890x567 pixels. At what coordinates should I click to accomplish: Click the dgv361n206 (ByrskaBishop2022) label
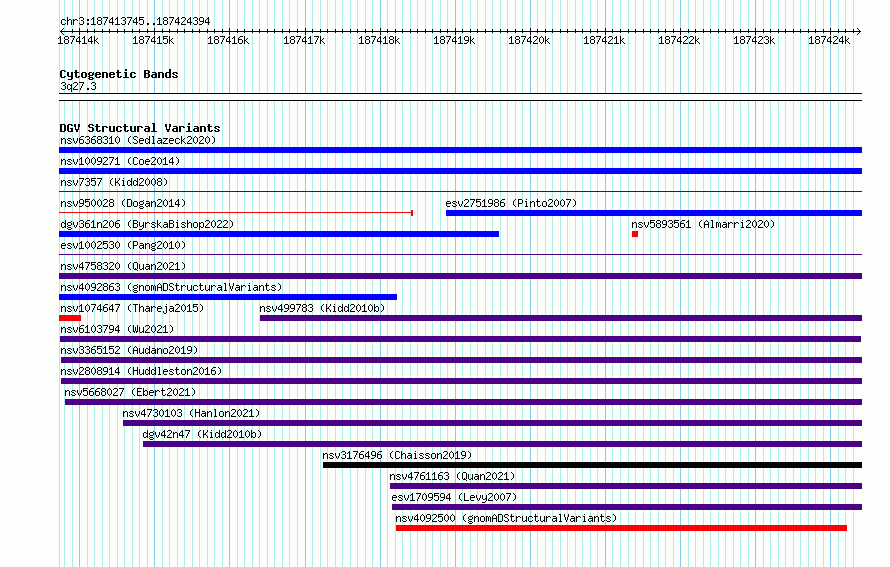[147, 224]
